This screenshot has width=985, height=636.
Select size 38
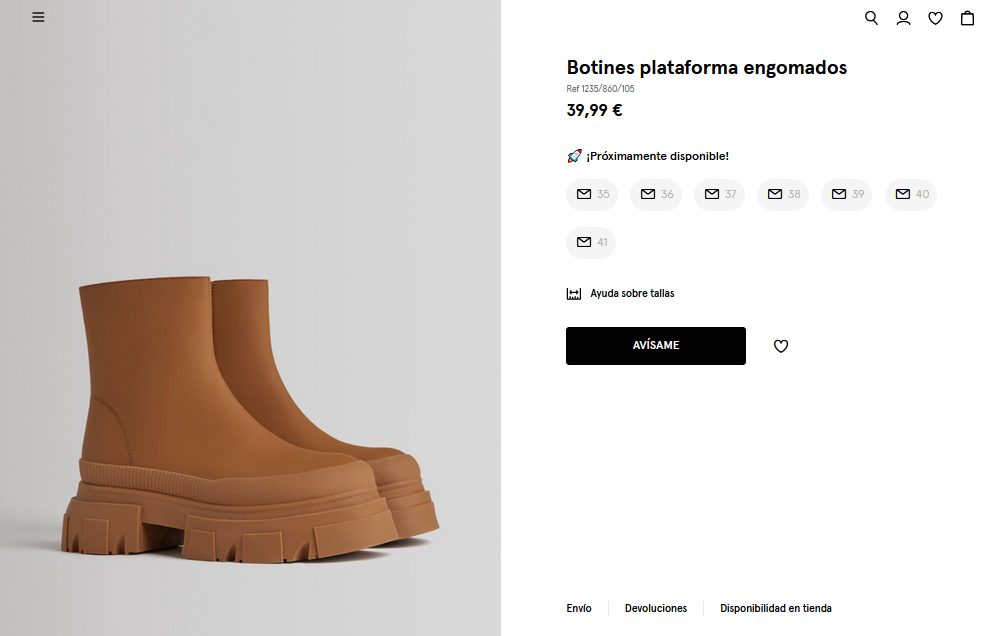pos(783,194)
